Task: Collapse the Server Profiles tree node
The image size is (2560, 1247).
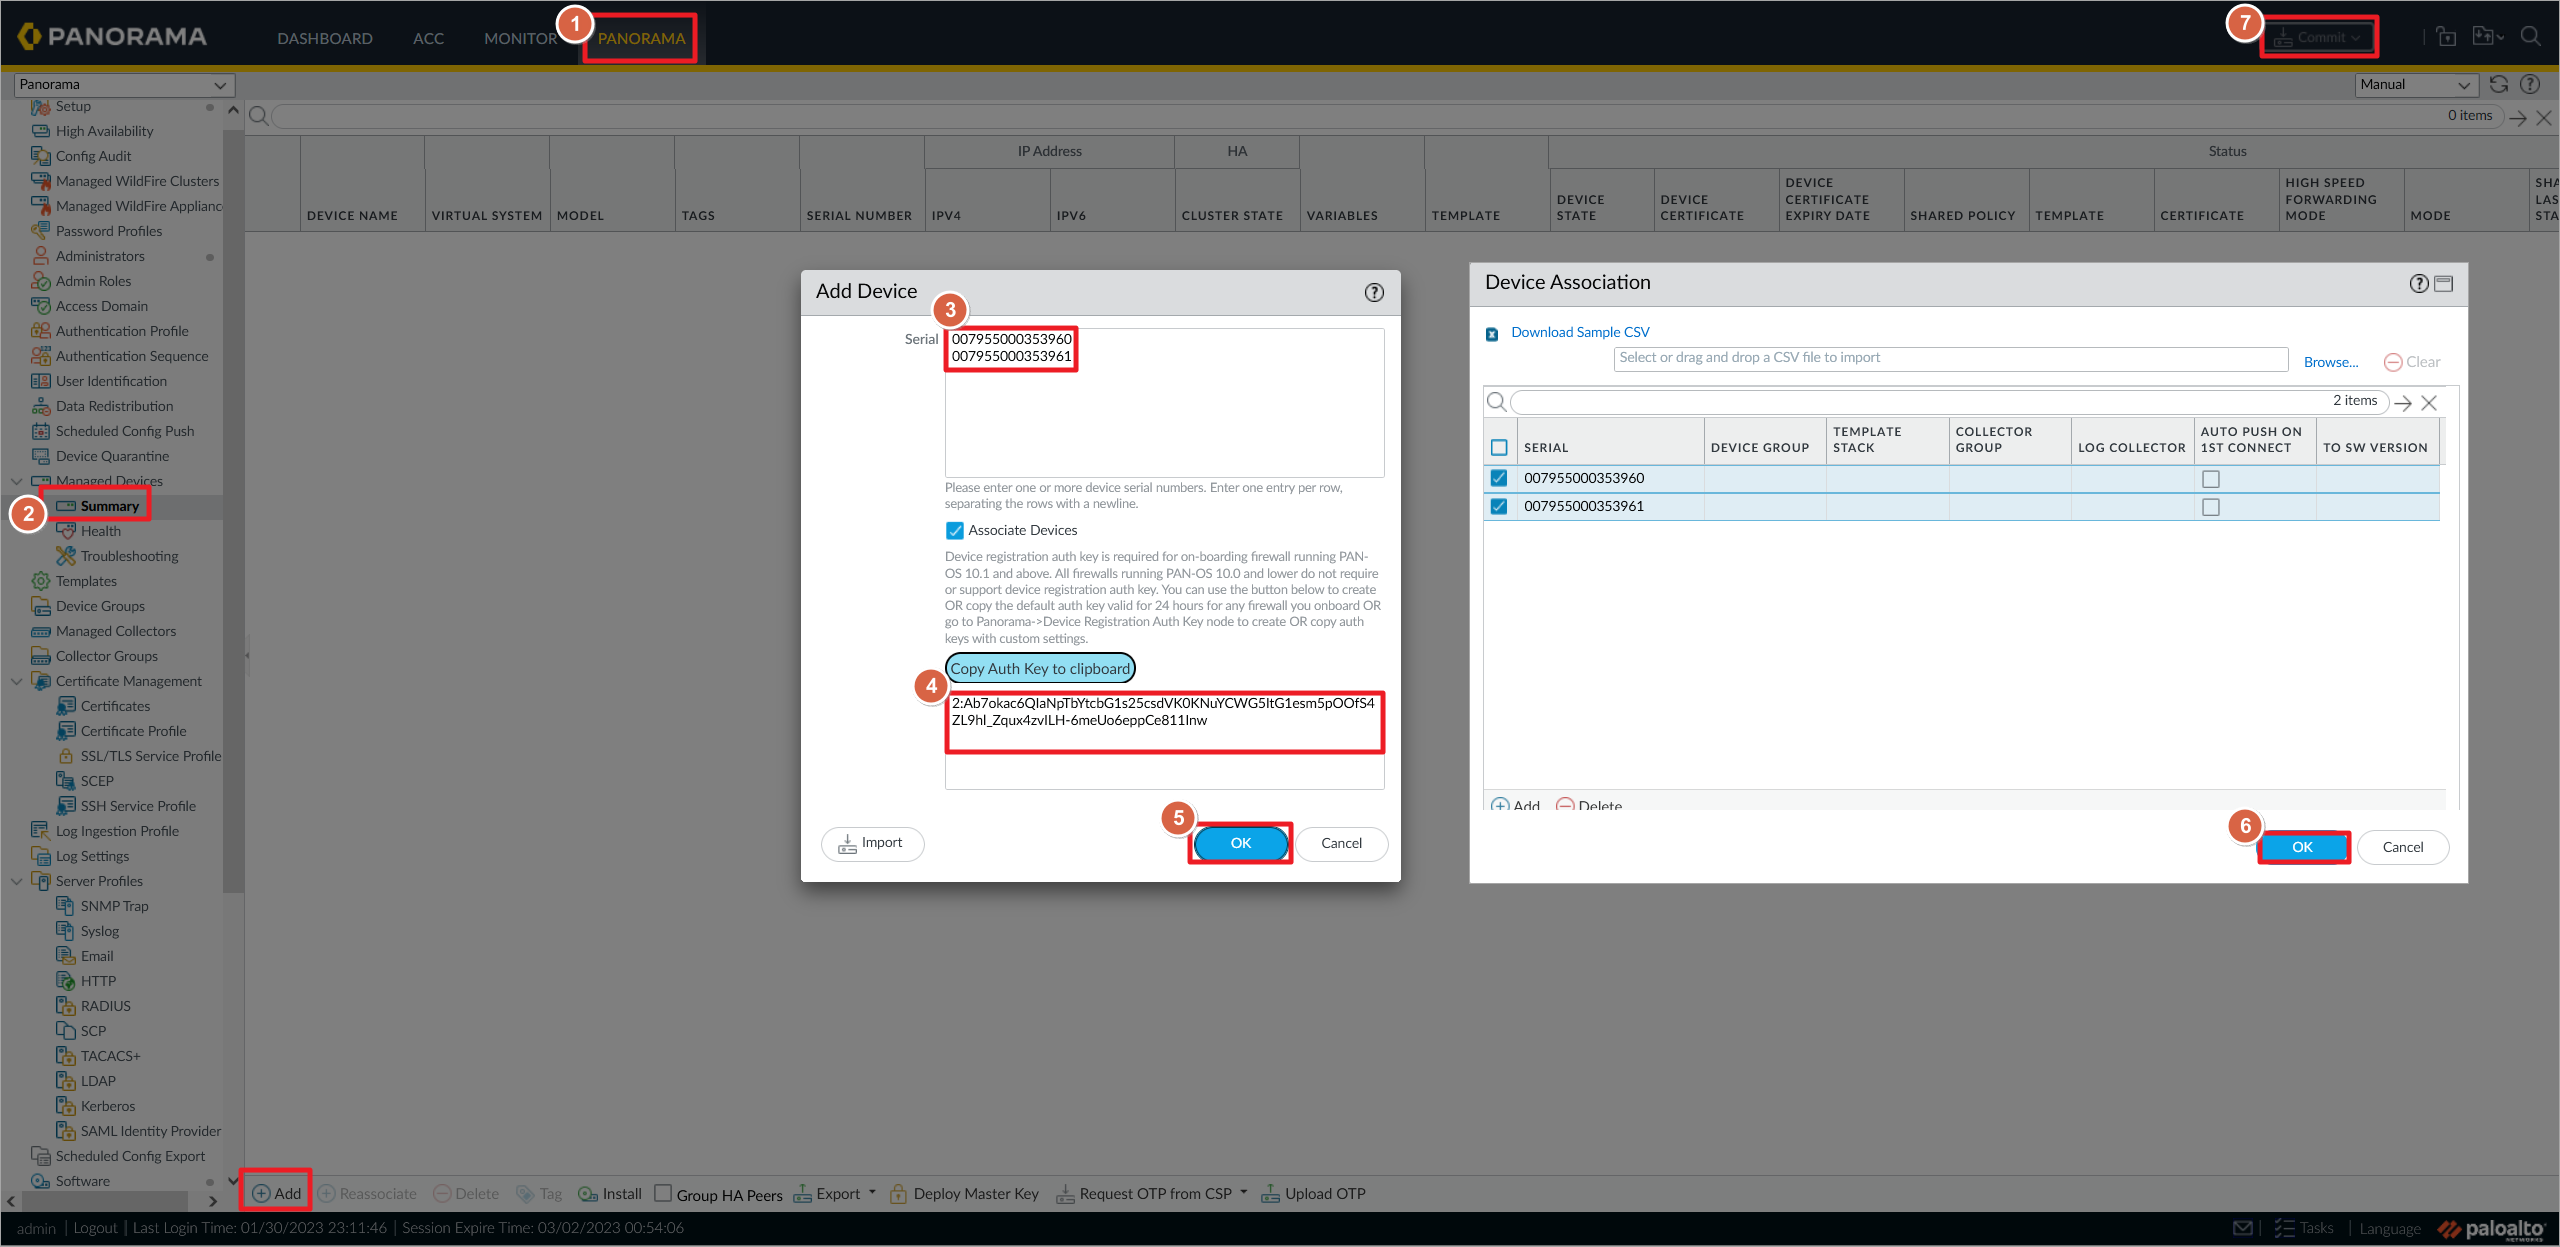Action: 17,881
